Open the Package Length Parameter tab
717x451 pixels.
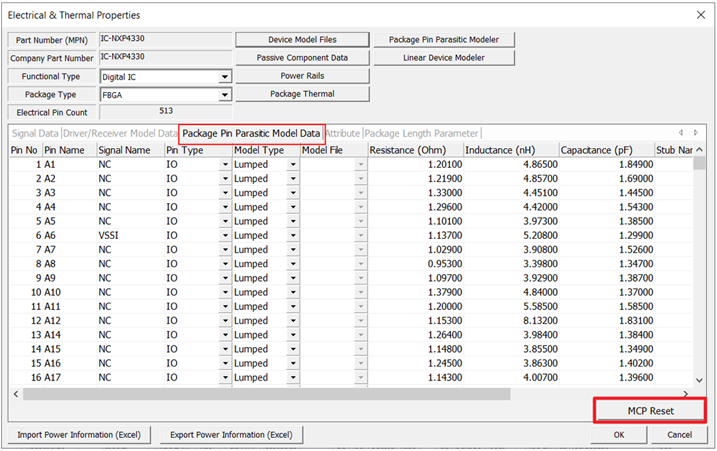[x=421, y=133]
